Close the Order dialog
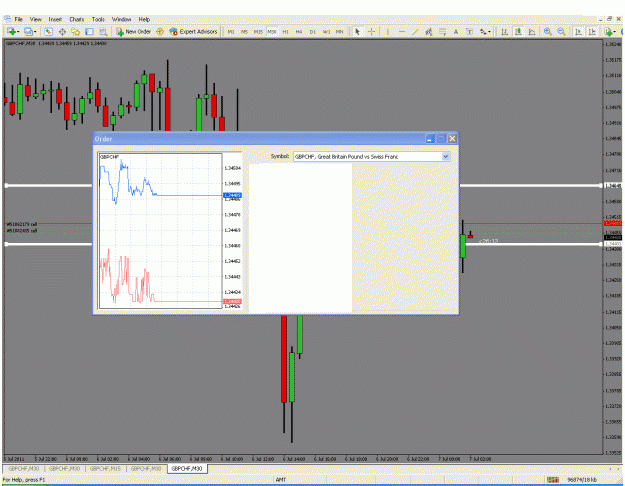The height and width of the screenshot is (486, 625). [x=452, y=138]
